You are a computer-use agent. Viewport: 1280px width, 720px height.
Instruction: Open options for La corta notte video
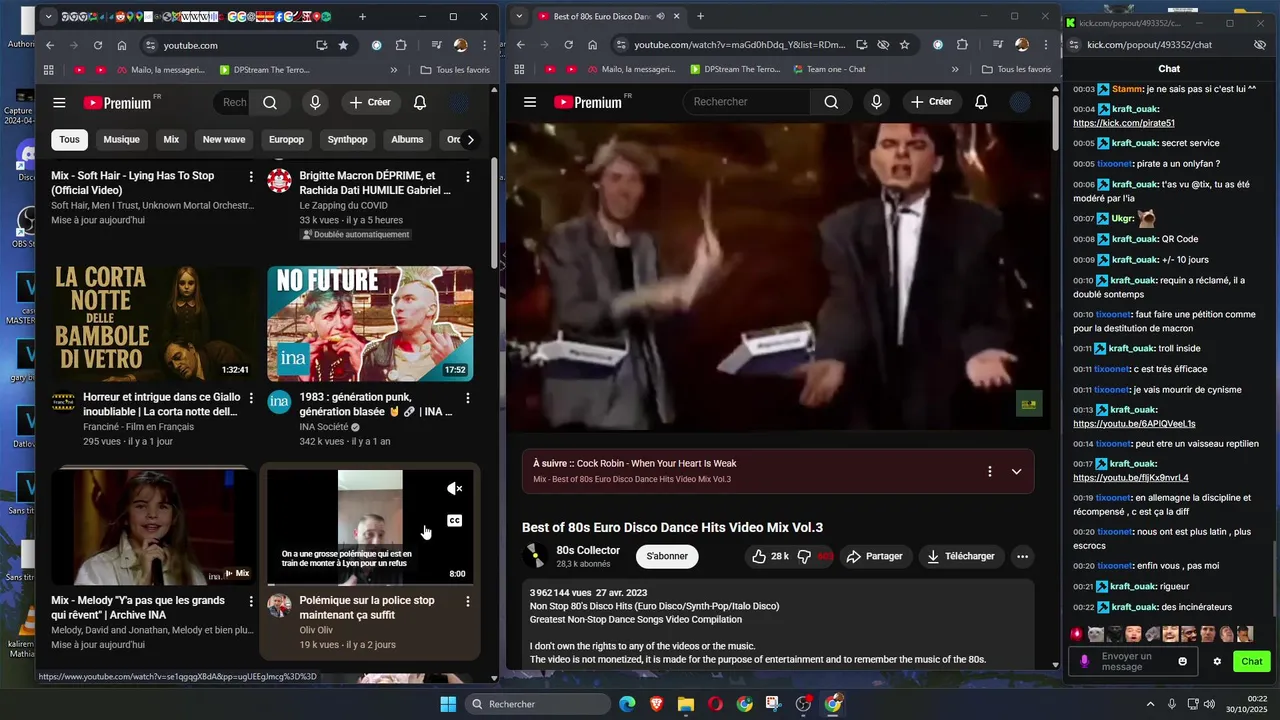click(251, 398)
